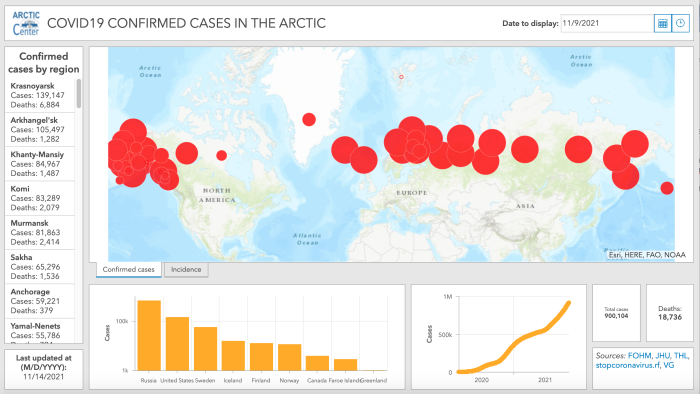The width and height of the screenshot is (700, 394).
Task: Click the small Svalbard marker on map
Action: (x=401, y=77)
